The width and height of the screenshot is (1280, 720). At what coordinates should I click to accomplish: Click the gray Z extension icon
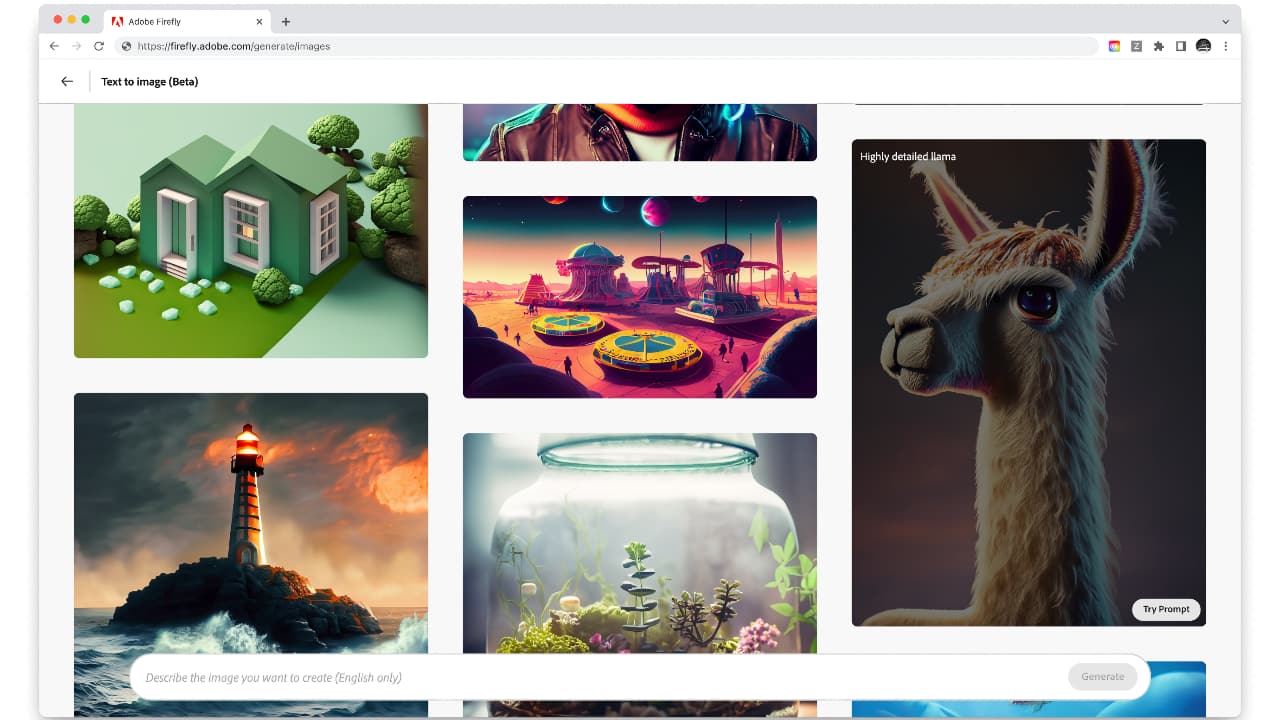tap(1136, 46)
